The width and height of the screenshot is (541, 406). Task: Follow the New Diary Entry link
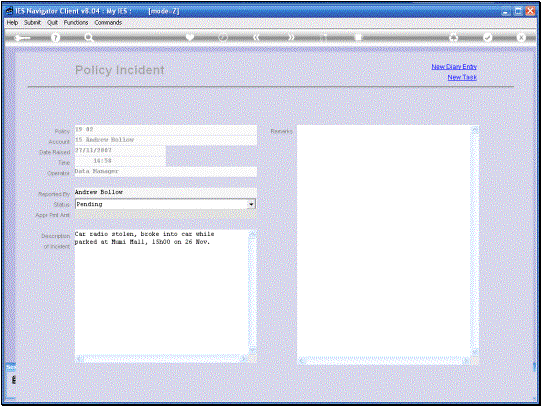tap(454, 67)
